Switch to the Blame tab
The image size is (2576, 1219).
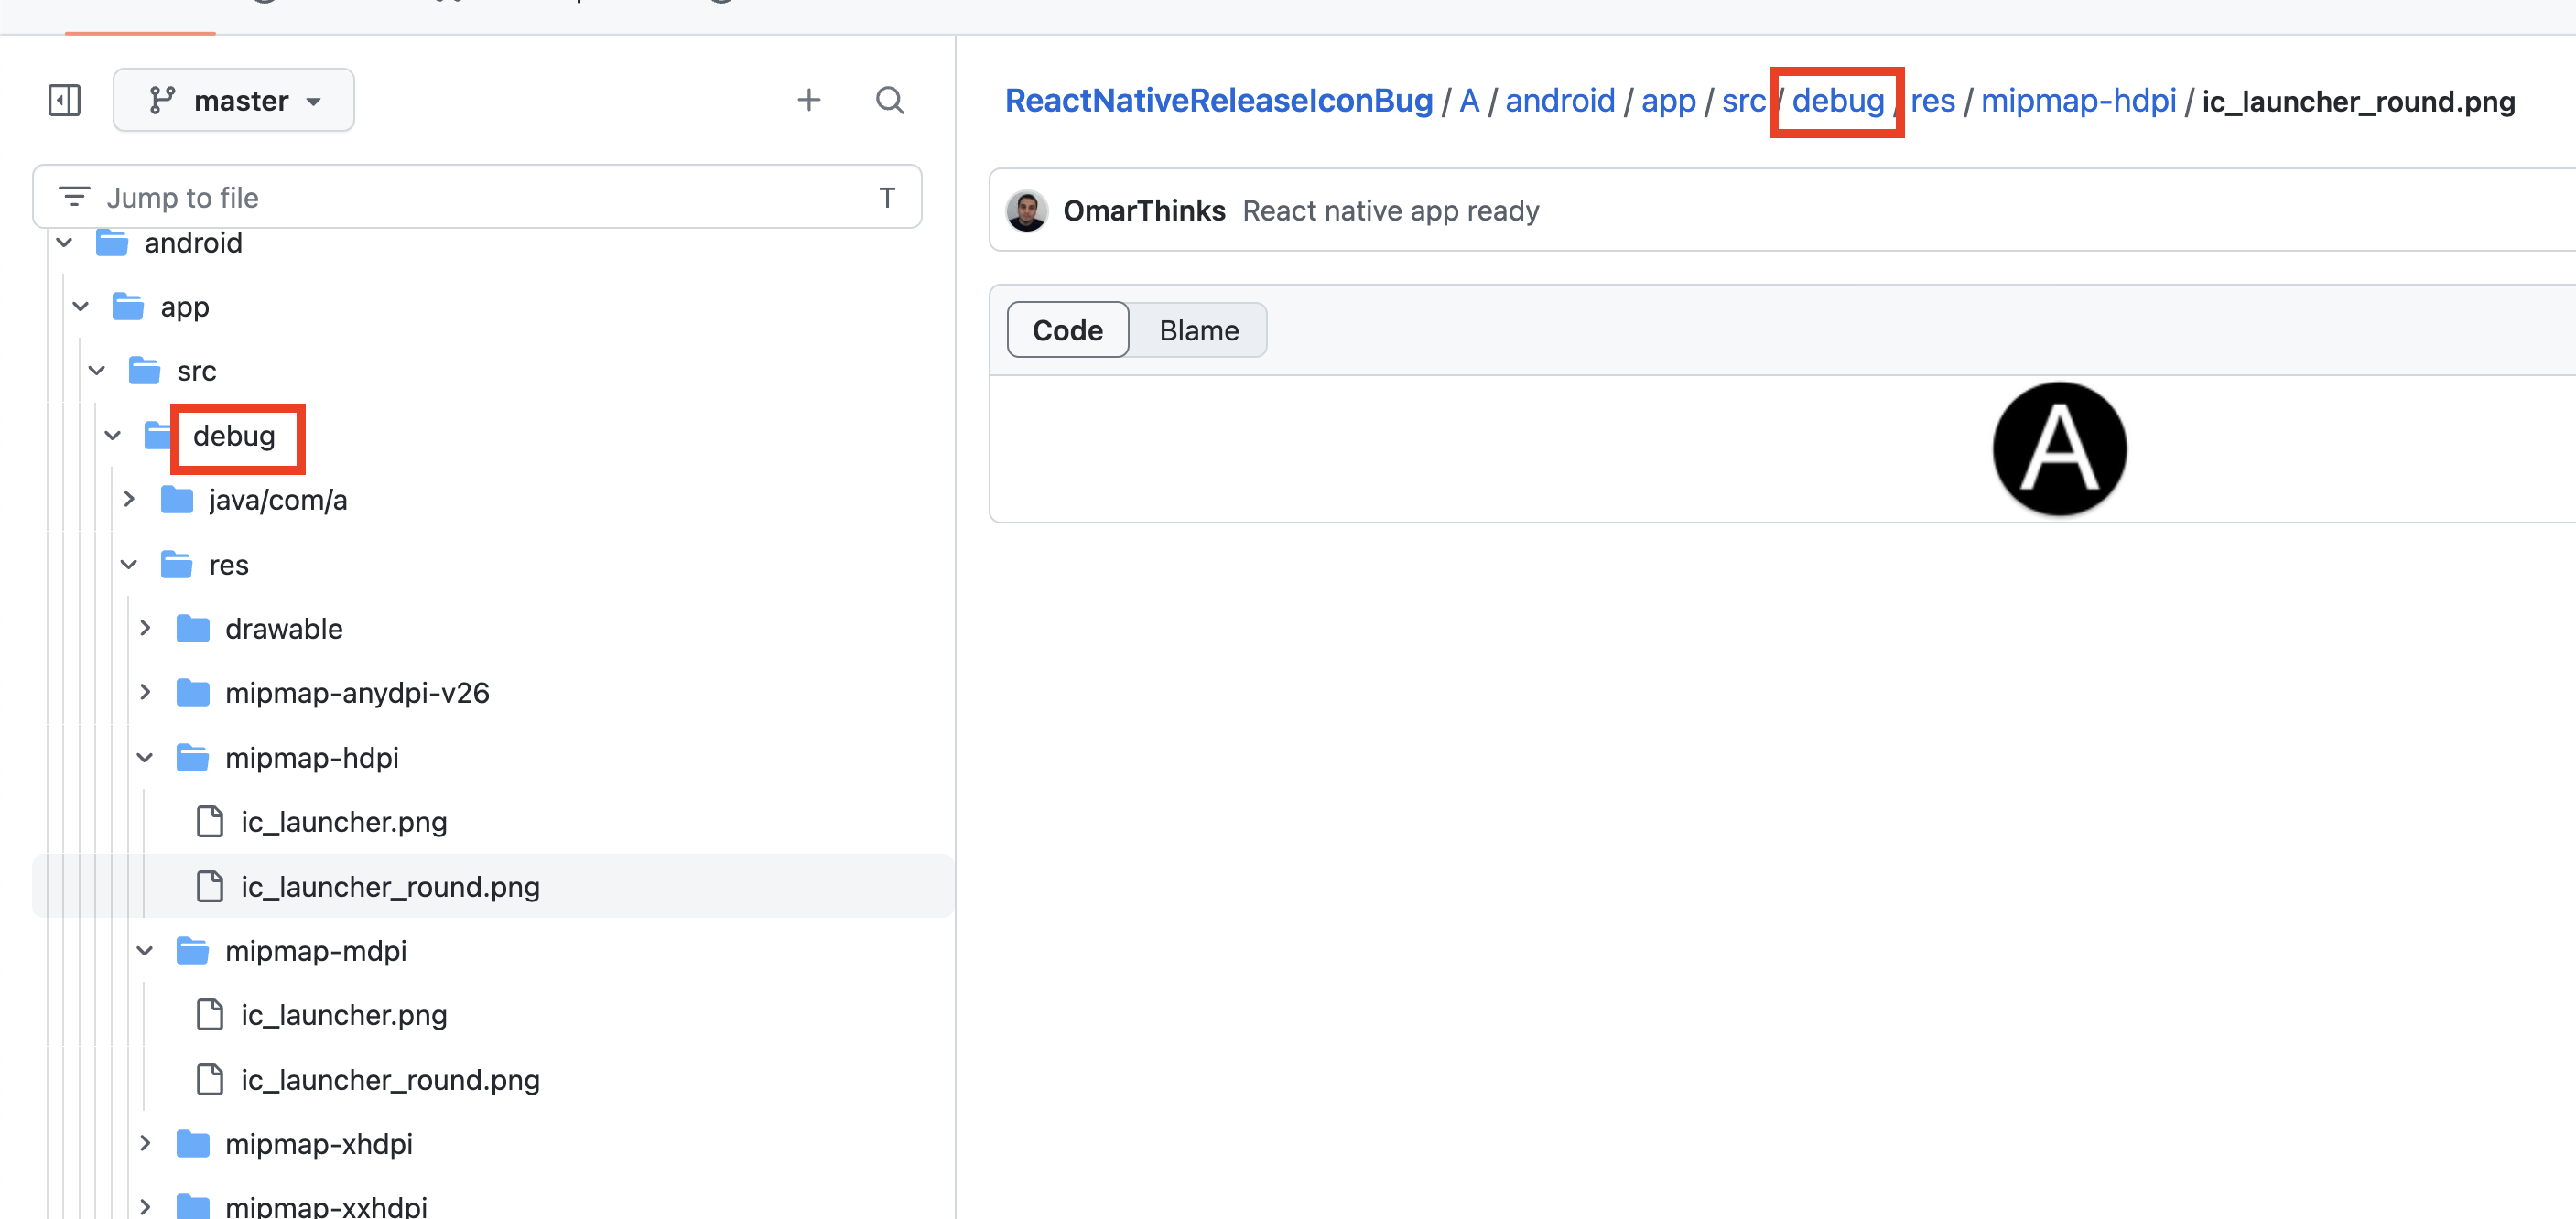click(1197, 330)
